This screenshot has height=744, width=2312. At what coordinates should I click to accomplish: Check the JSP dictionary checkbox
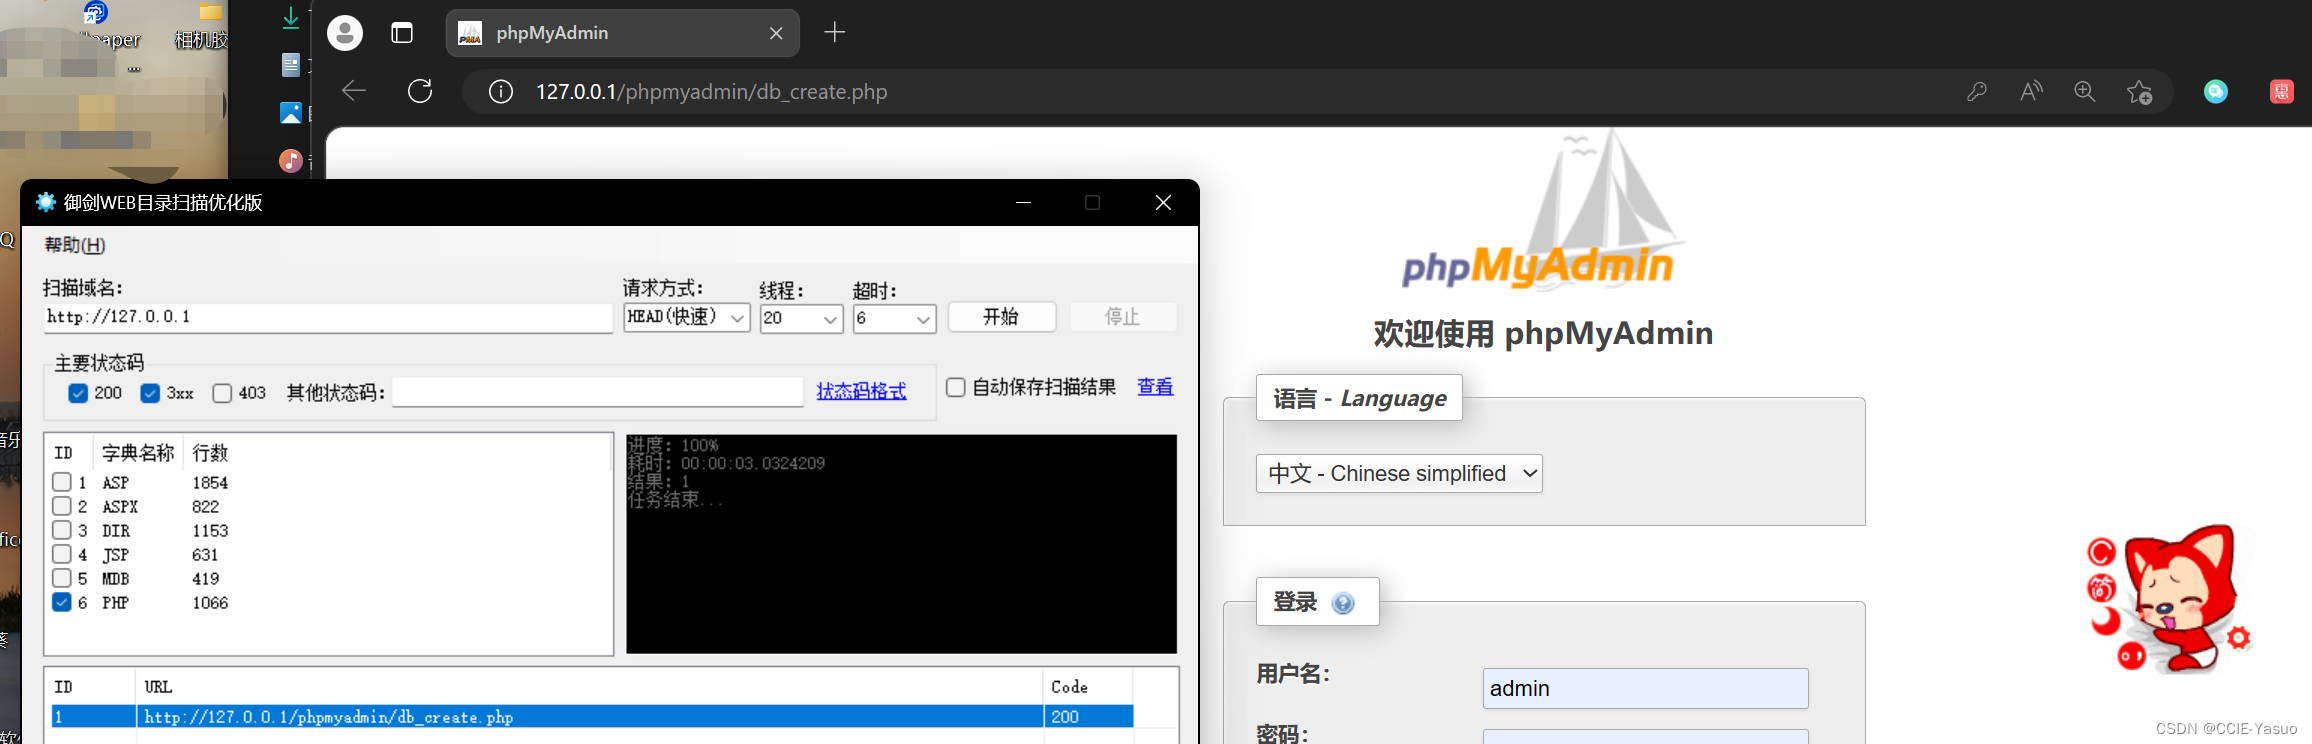62,554
